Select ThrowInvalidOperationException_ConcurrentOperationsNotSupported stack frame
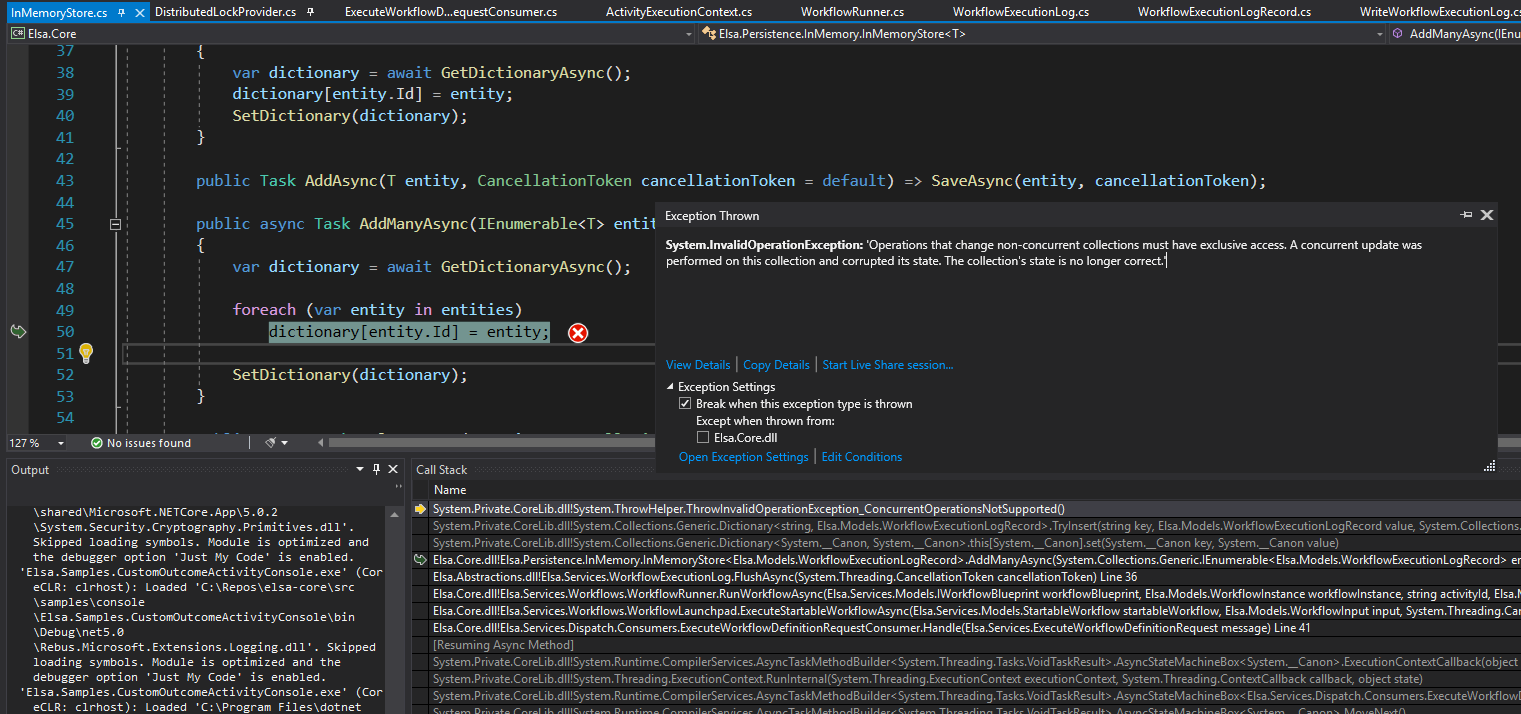 pos(749,509)
